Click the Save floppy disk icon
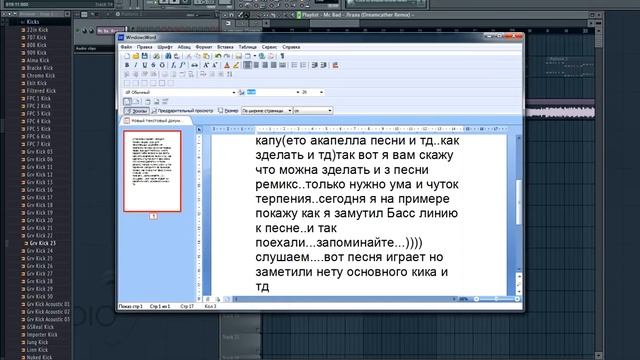Image resolution: width=640 pixels, height=360 pixels. pyautogui.click(x=144, y=56)
